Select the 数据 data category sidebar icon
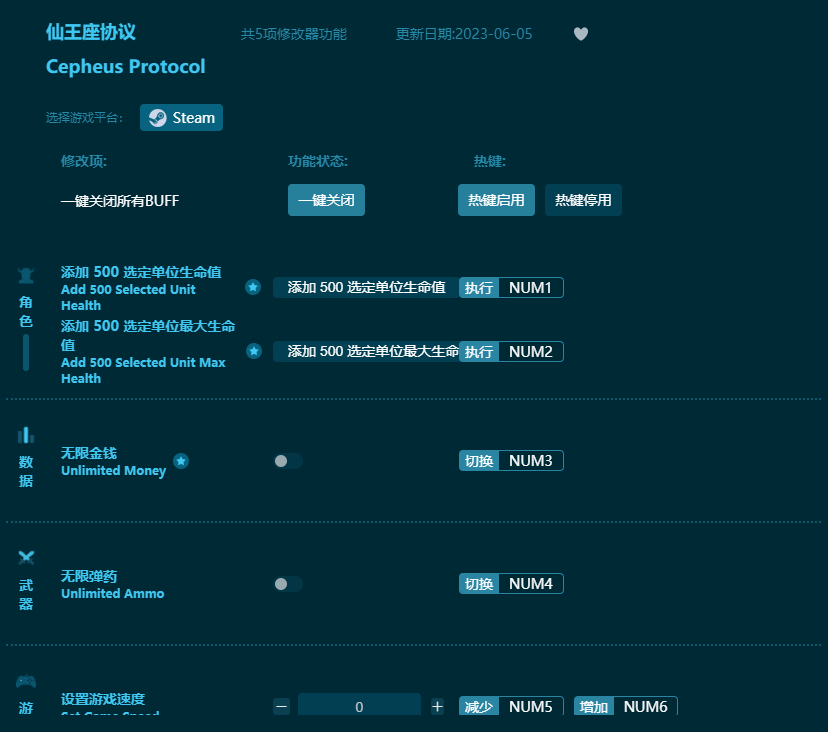This screenshot has height=732, width=828. pos(25,450)
